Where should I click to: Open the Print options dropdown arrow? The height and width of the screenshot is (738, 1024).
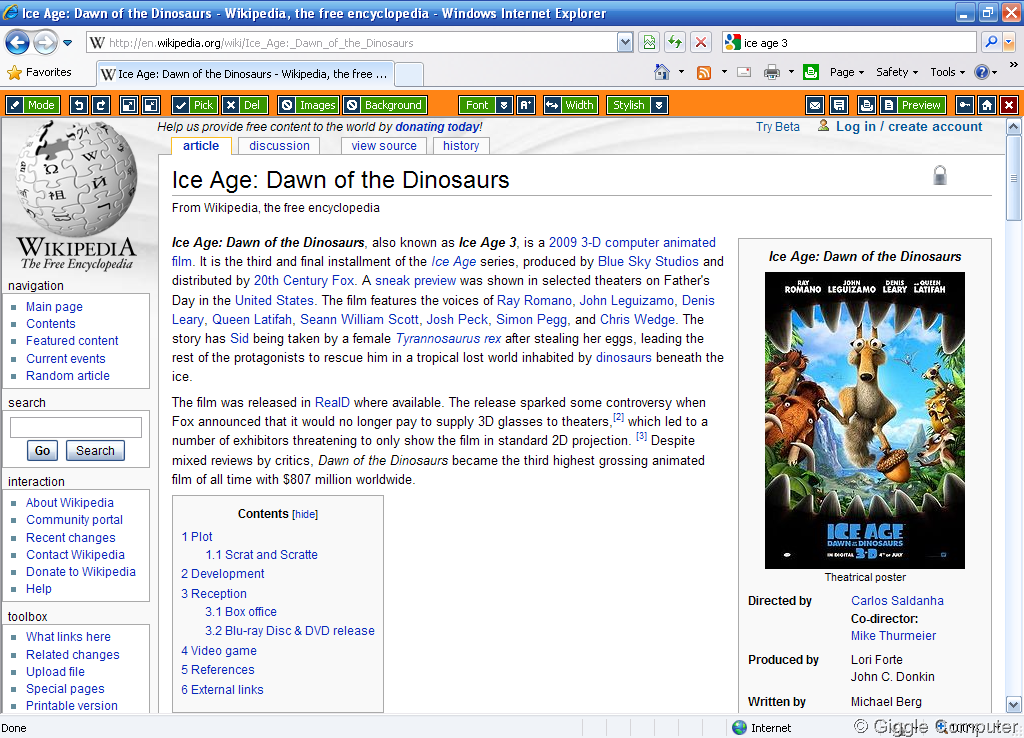[791, 72]
